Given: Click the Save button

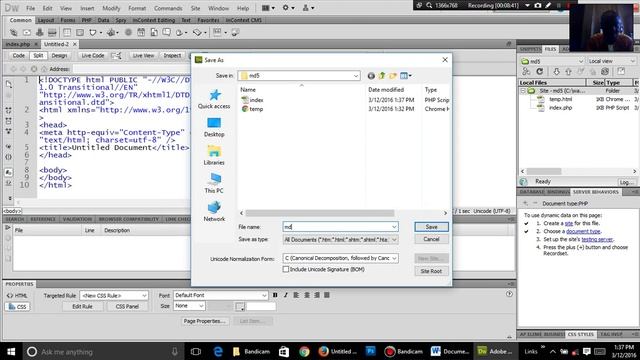Looking at the screenshot, I should coord(431,227).
